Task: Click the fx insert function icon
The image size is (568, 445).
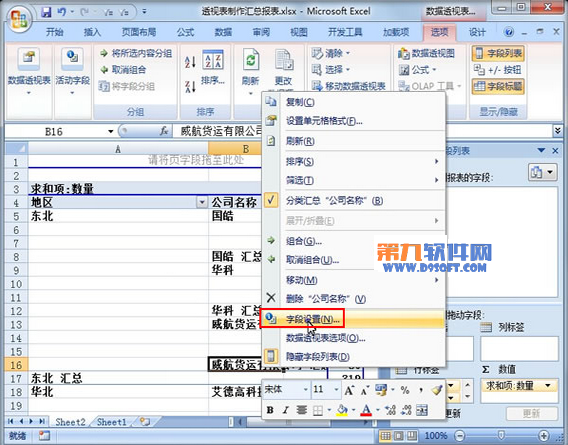Action: (x=164, y=131)
